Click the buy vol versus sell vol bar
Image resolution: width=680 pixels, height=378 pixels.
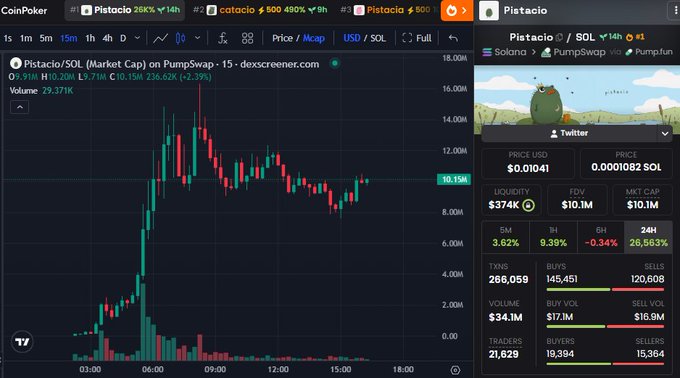(605, 326)
